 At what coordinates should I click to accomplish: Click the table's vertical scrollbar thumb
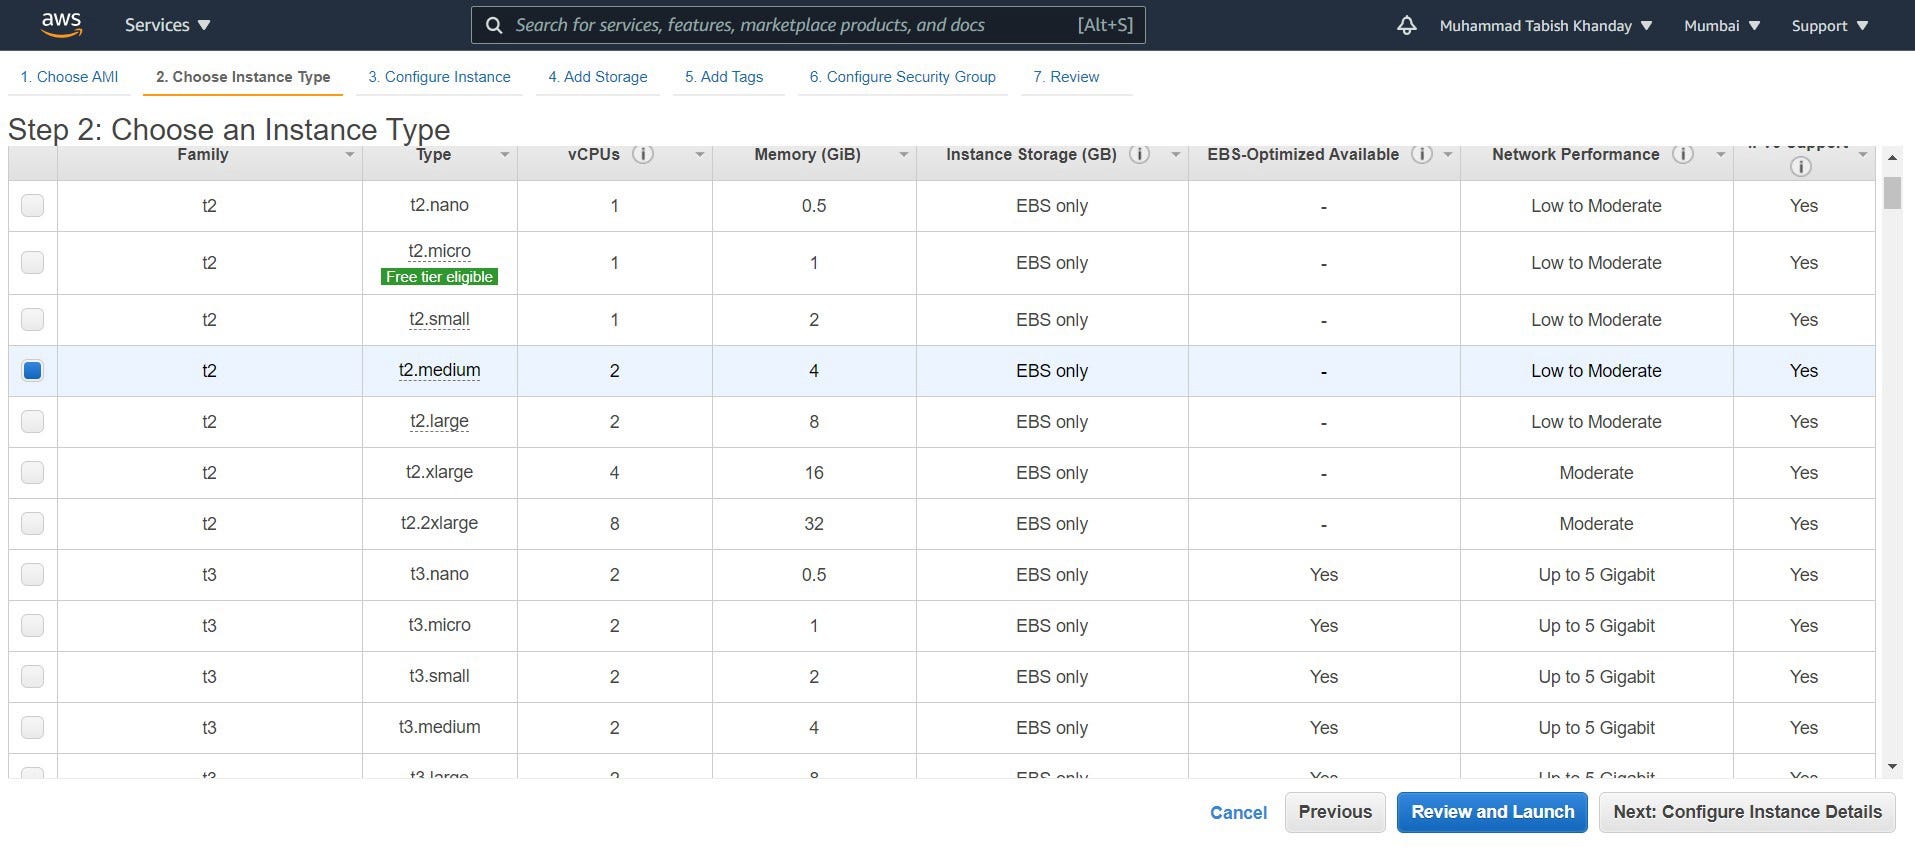coord(1892,192)
